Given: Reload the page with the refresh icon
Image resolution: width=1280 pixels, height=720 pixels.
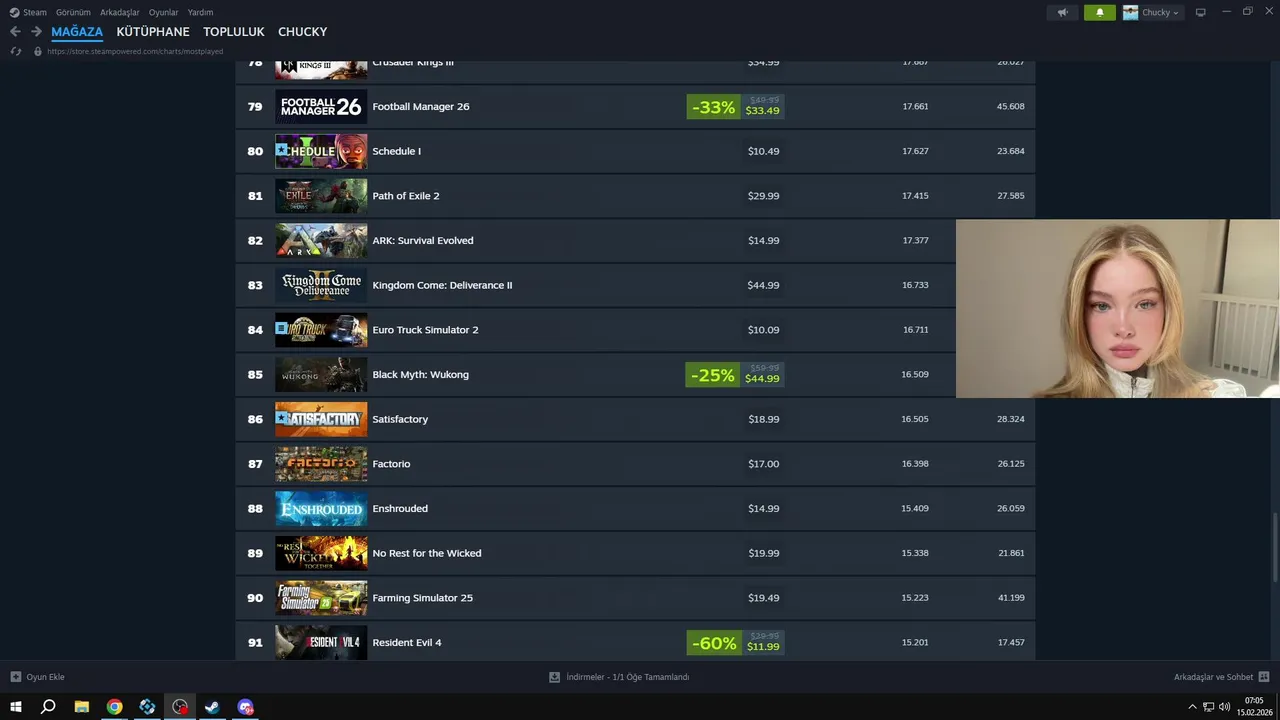Looking at the screenshot, I should (x=16, y=51).
